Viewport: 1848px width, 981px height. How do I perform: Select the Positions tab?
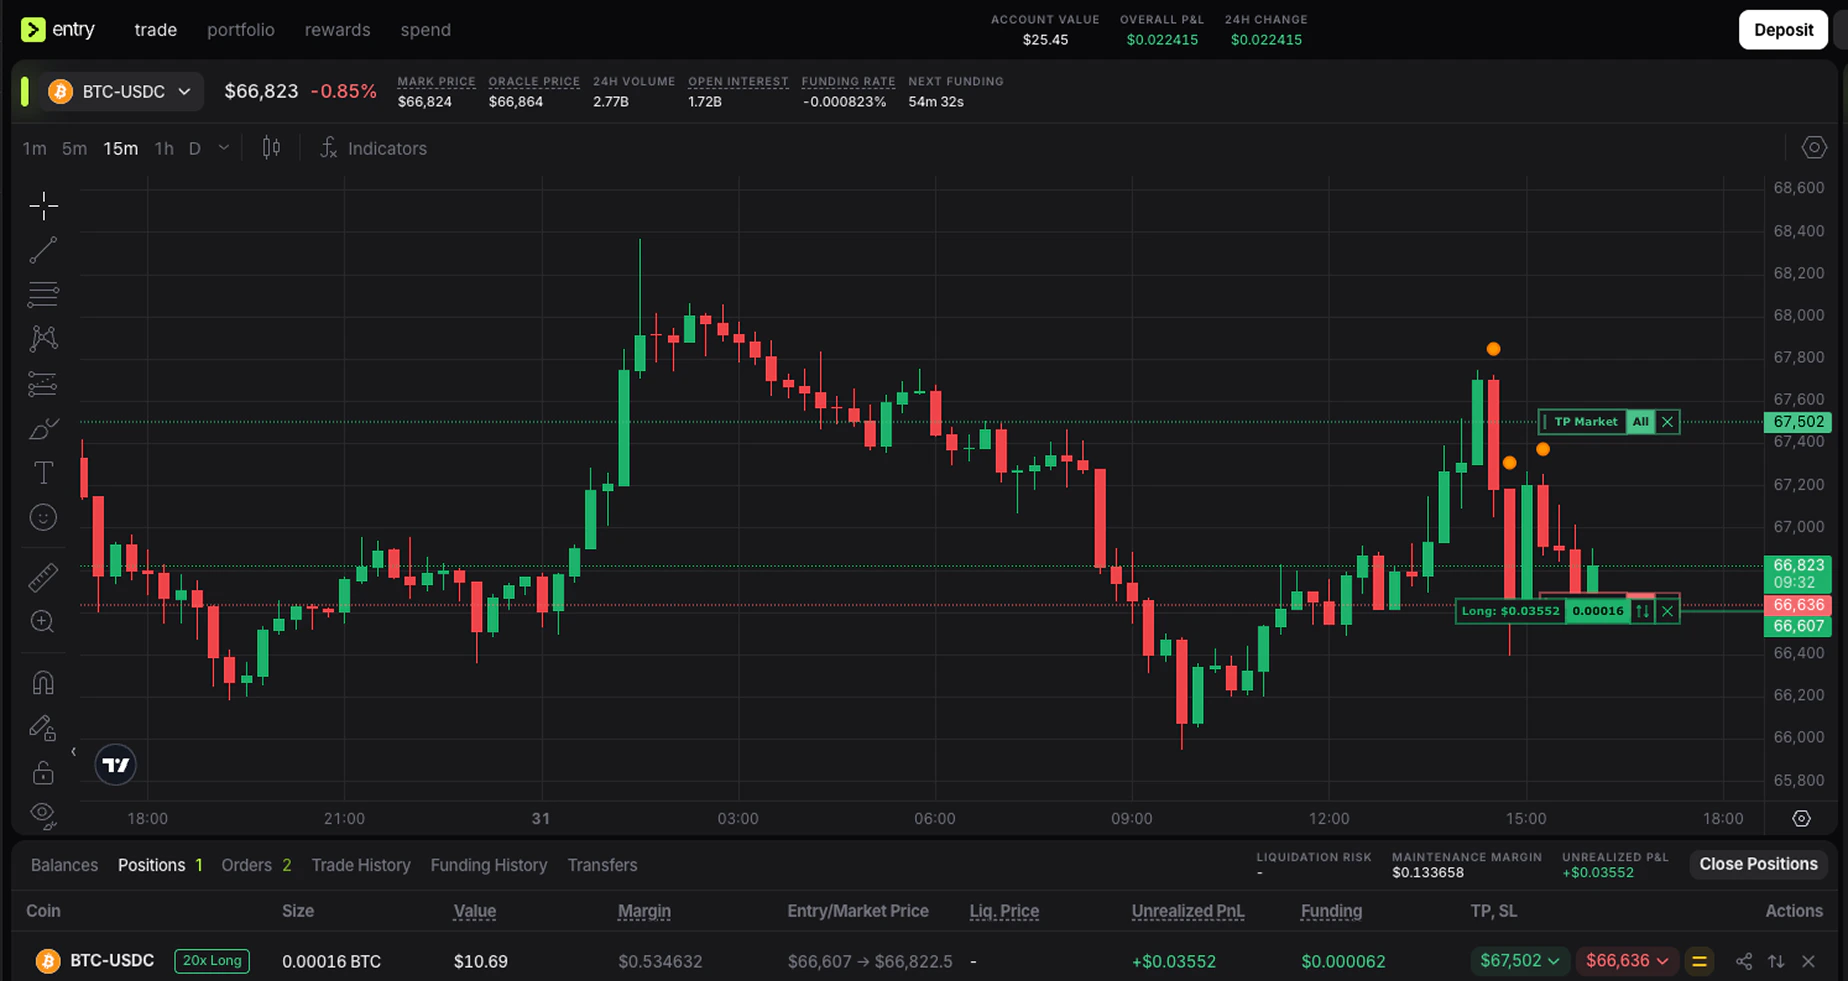[160, 865]
